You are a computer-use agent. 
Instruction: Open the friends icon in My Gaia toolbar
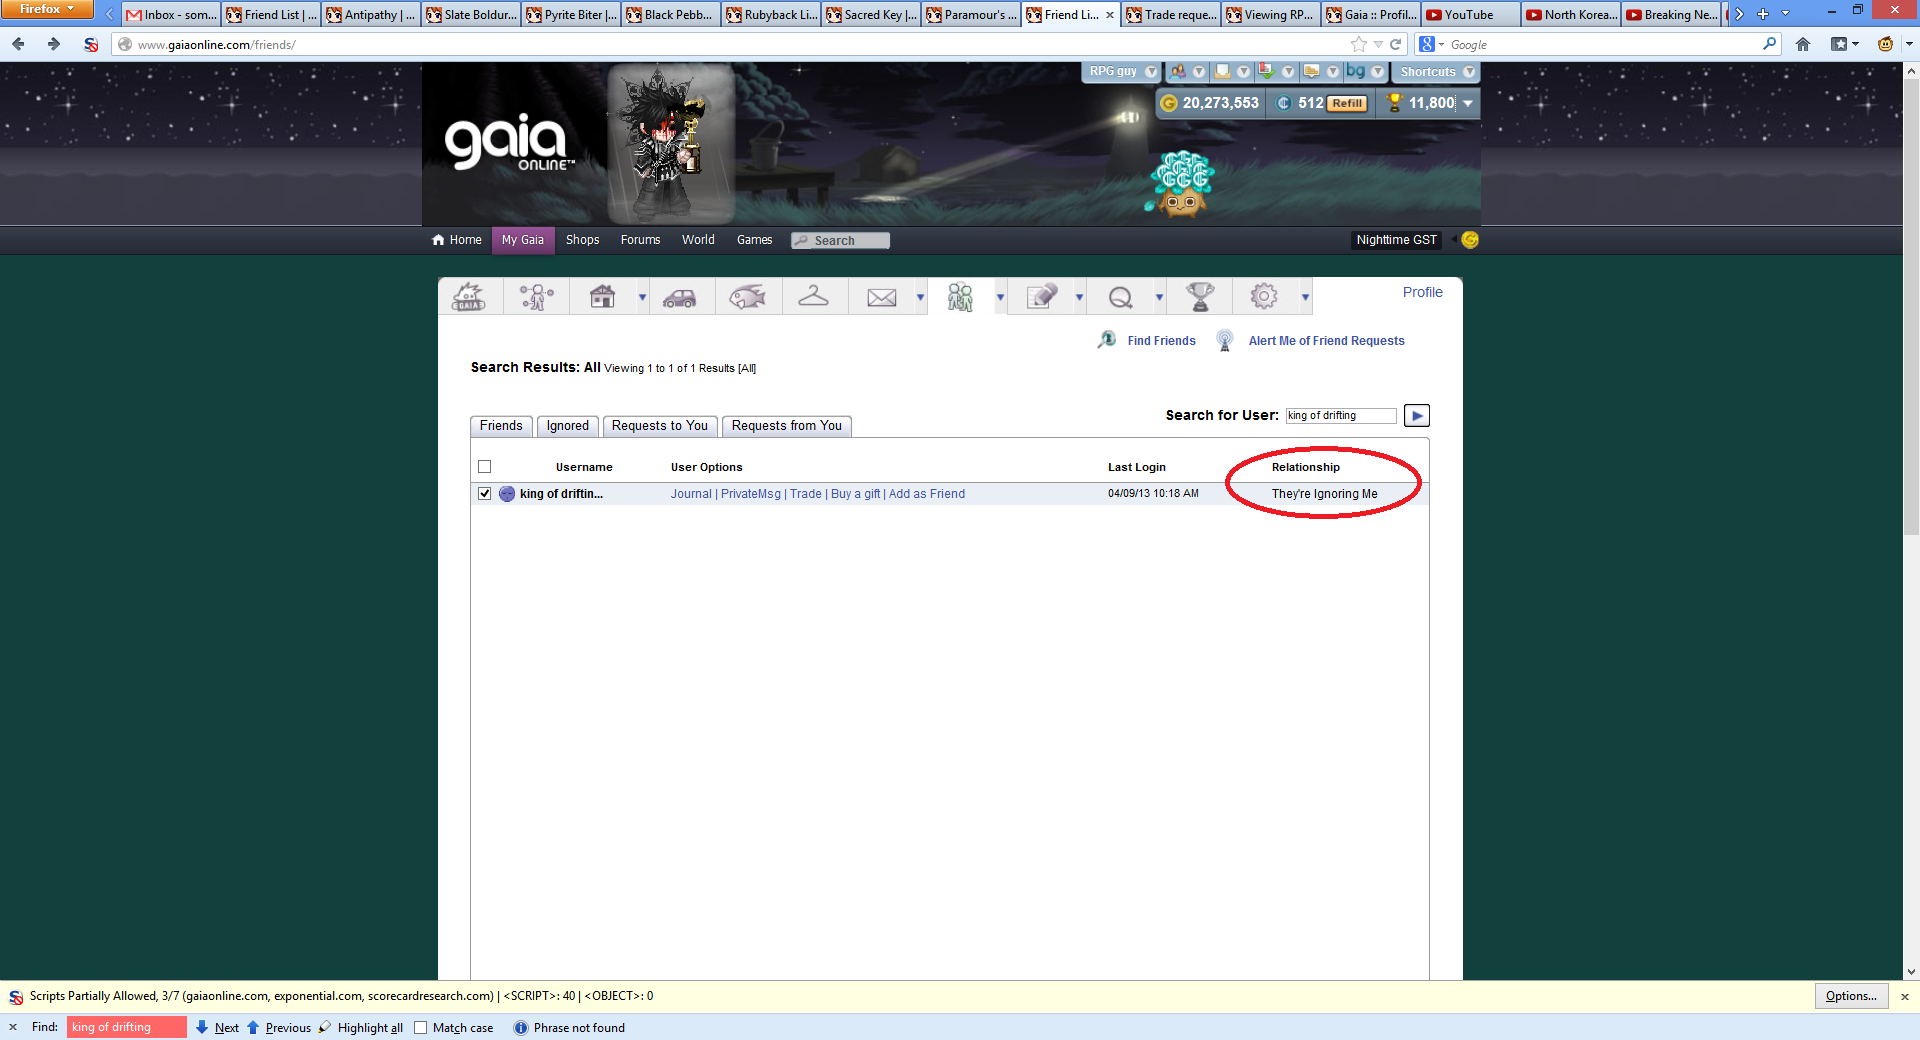coord(961,297)
